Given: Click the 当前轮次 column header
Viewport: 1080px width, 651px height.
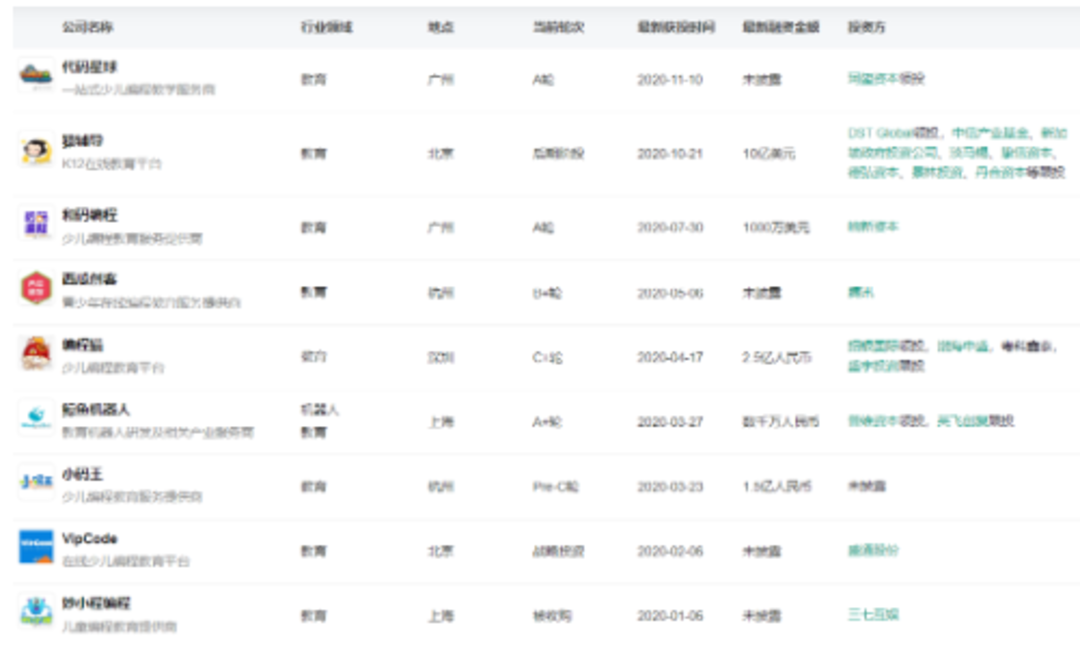Looking at the screenshot, I should [x=558, y=27].
